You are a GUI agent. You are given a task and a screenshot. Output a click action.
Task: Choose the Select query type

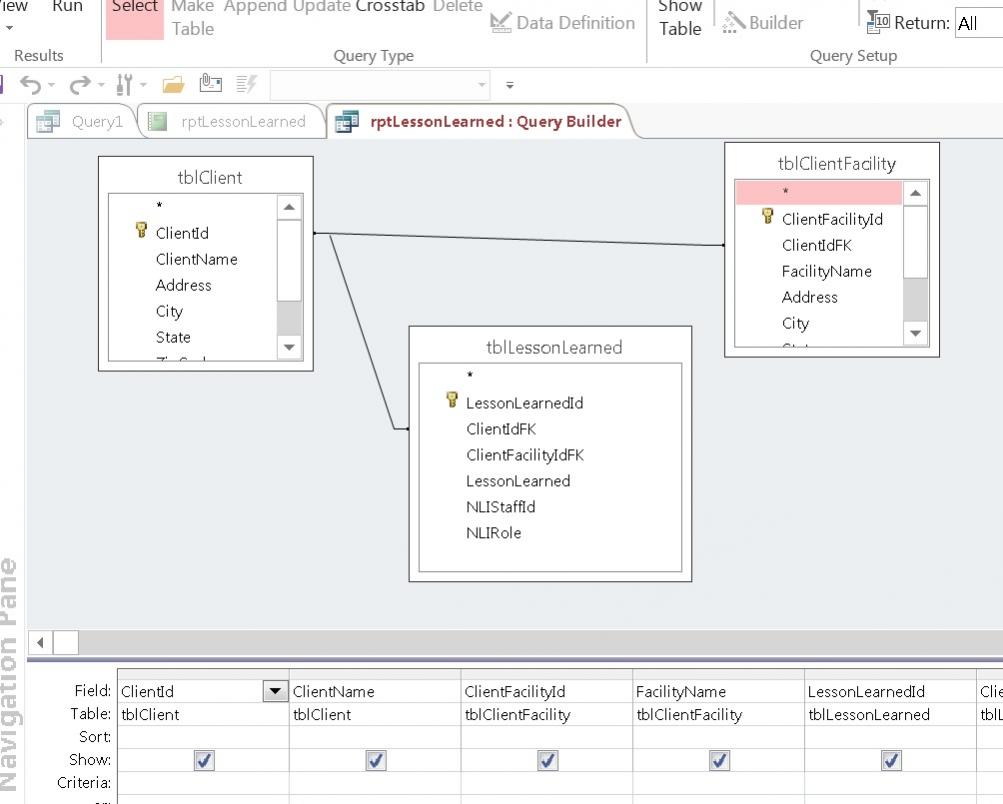134,18
